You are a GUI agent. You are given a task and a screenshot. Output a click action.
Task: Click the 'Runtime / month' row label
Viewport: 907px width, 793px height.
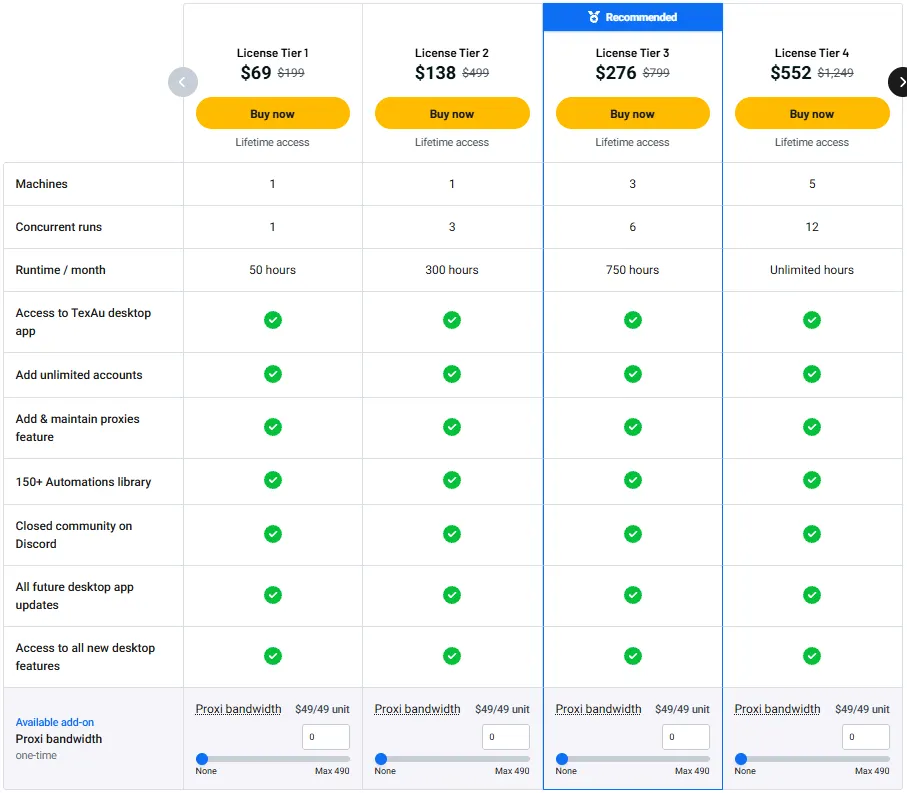pyautogui.click(x=60, y=270)
